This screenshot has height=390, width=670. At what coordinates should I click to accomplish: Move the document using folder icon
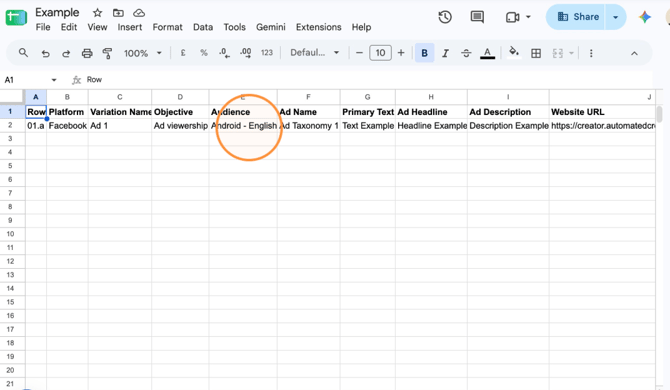(x=118, y=13)
